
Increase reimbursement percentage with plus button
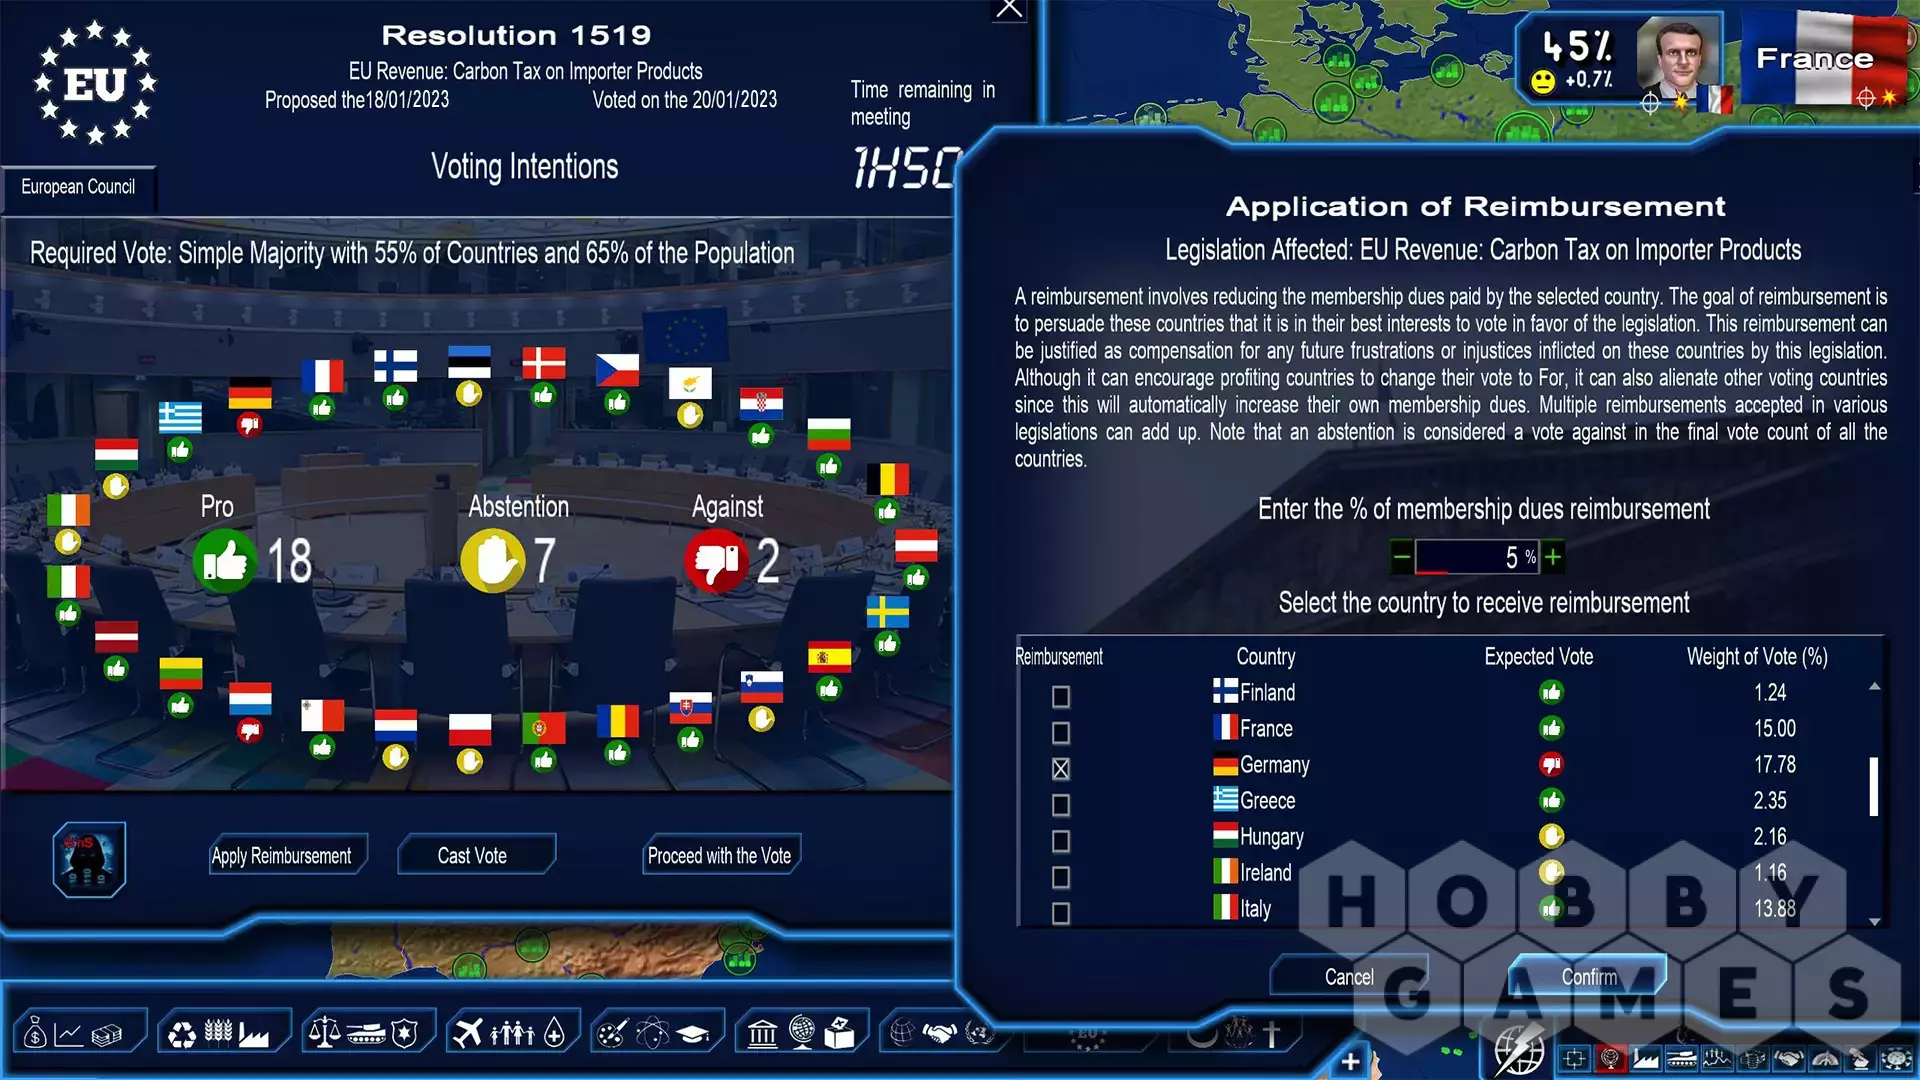(x=1553, y=557)
